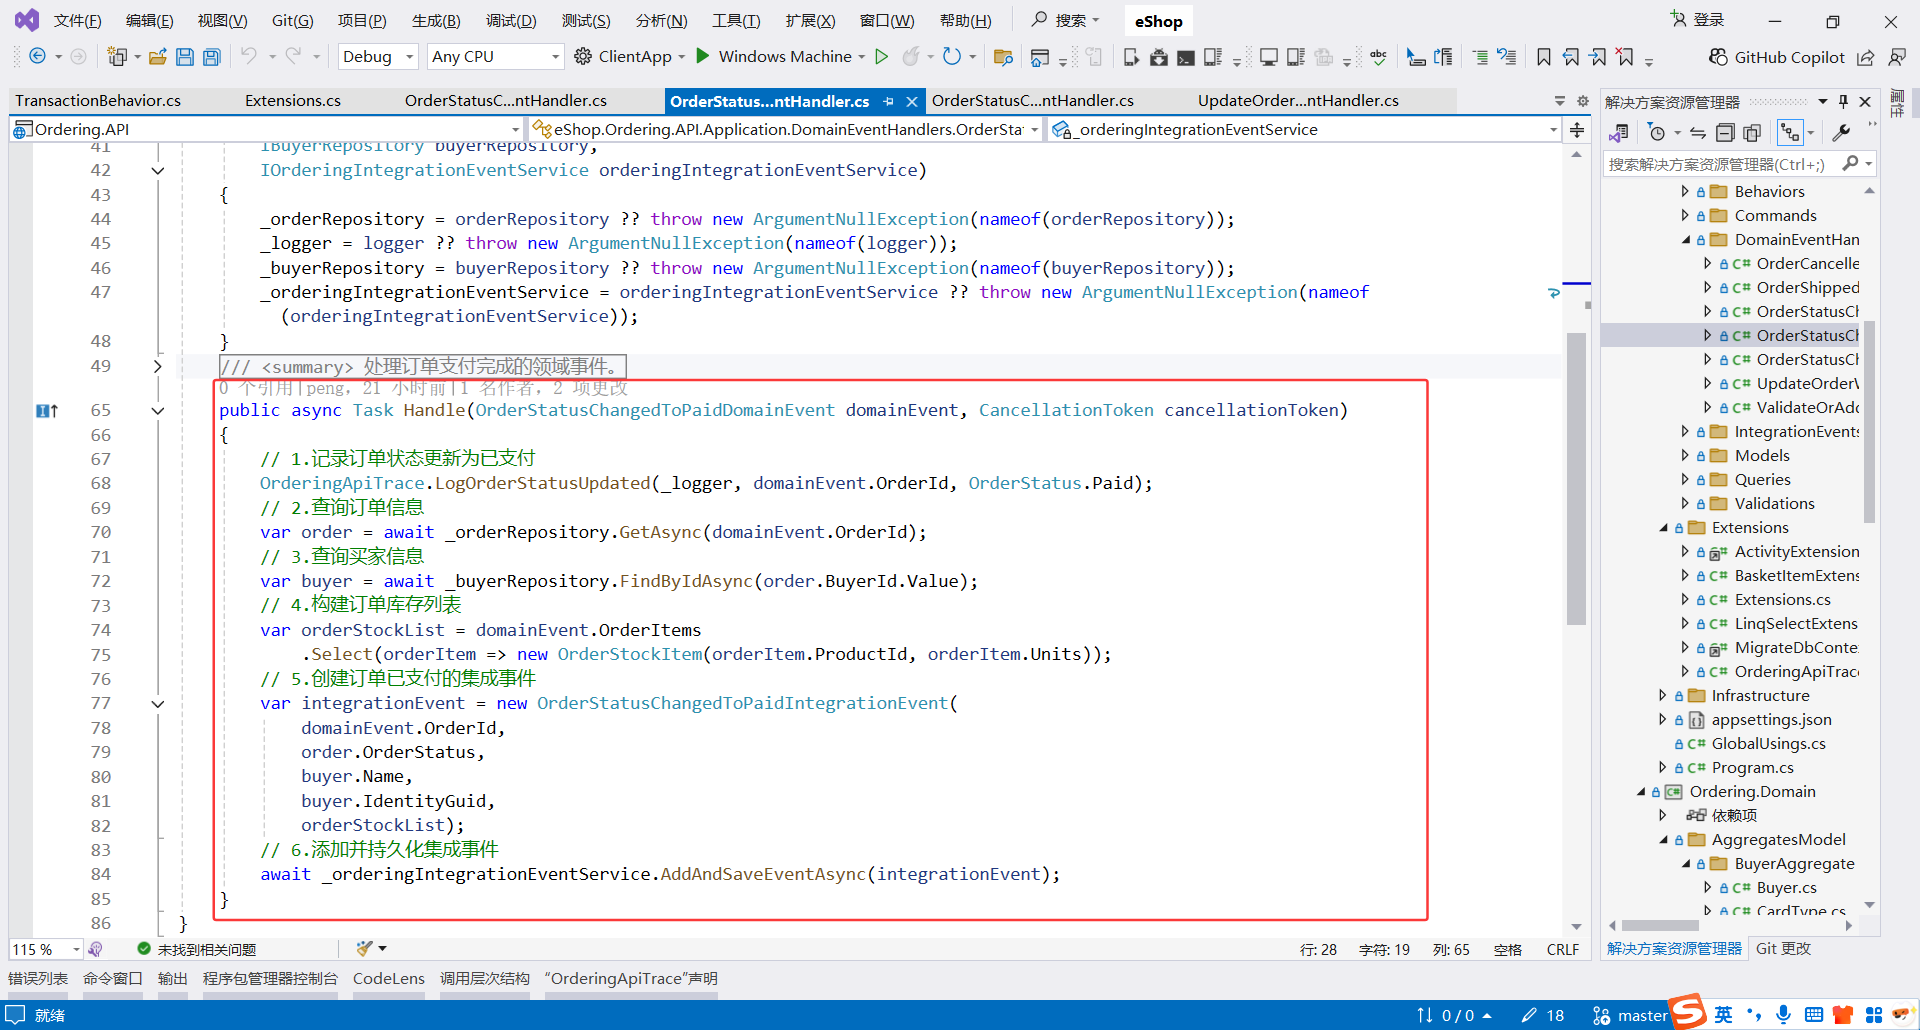
Task: Go to the next bookmark icon
Action: tap(1598, 57)
